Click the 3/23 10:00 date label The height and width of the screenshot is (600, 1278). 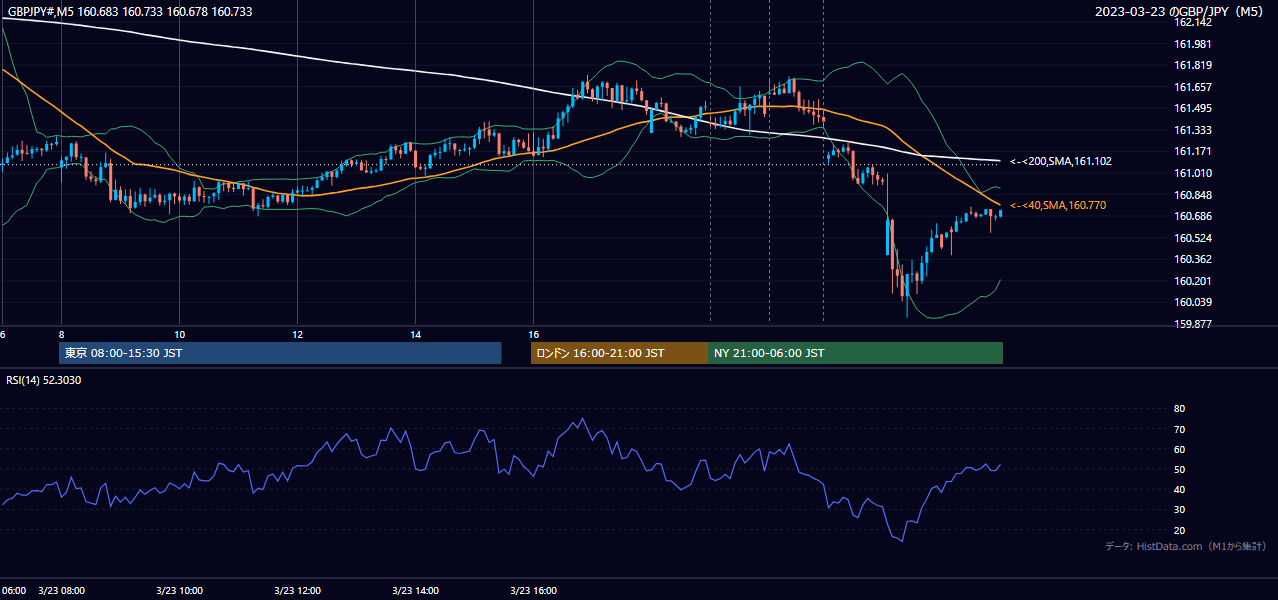coord(179,591)
